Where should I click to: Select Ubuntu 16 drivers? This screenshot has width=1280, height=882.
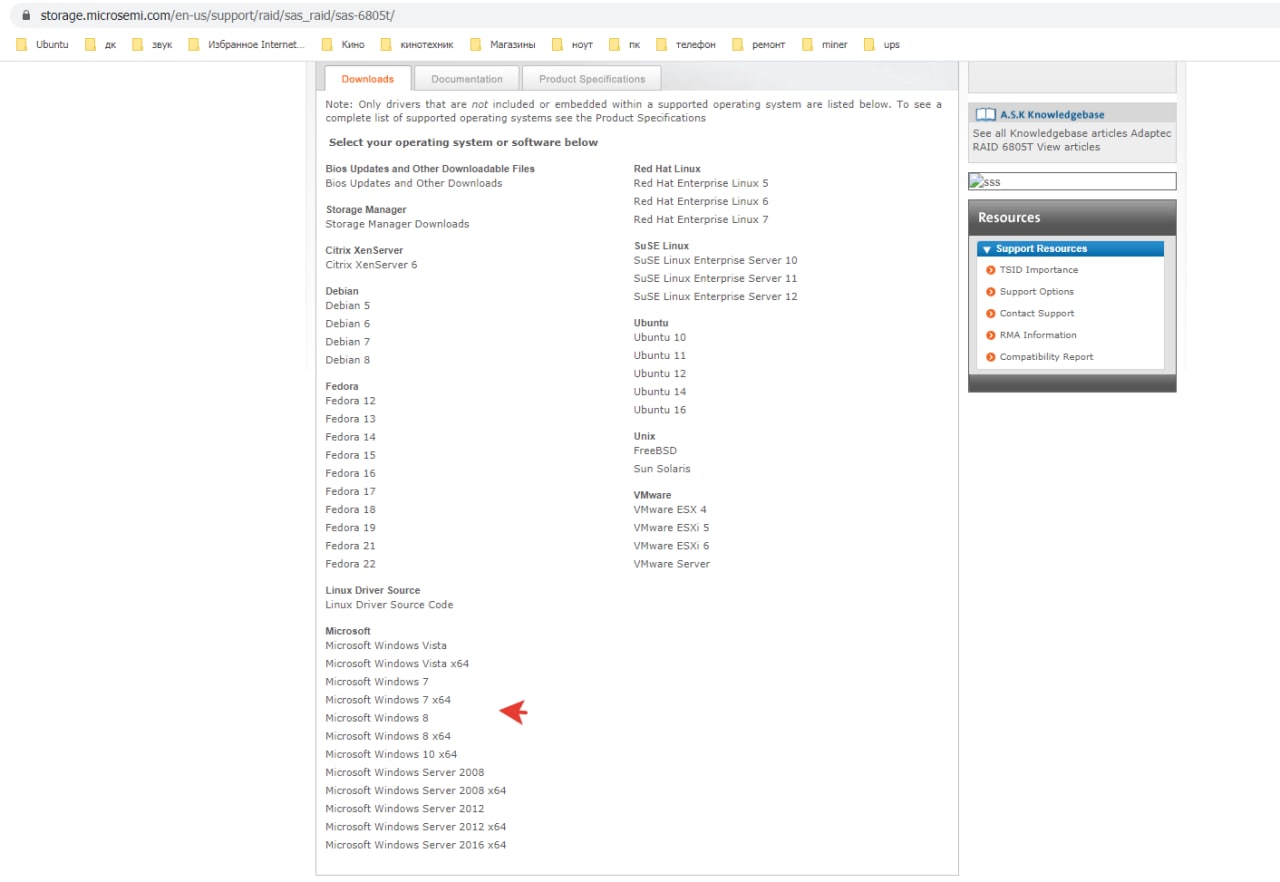click(x=660, y=410)
